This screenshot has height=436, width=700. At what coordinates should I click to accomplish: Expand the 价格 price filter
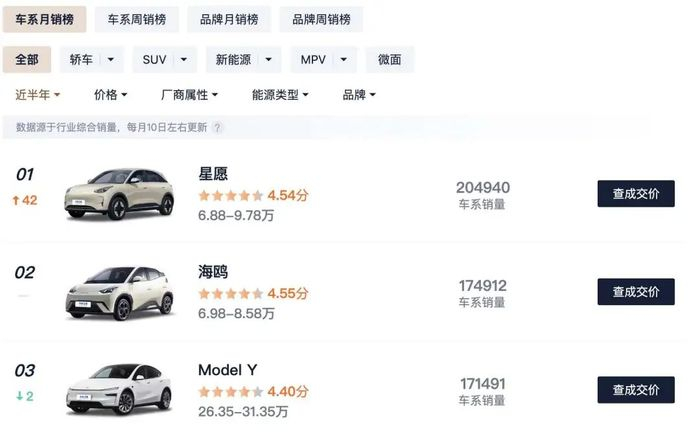(x=110, y=95)
